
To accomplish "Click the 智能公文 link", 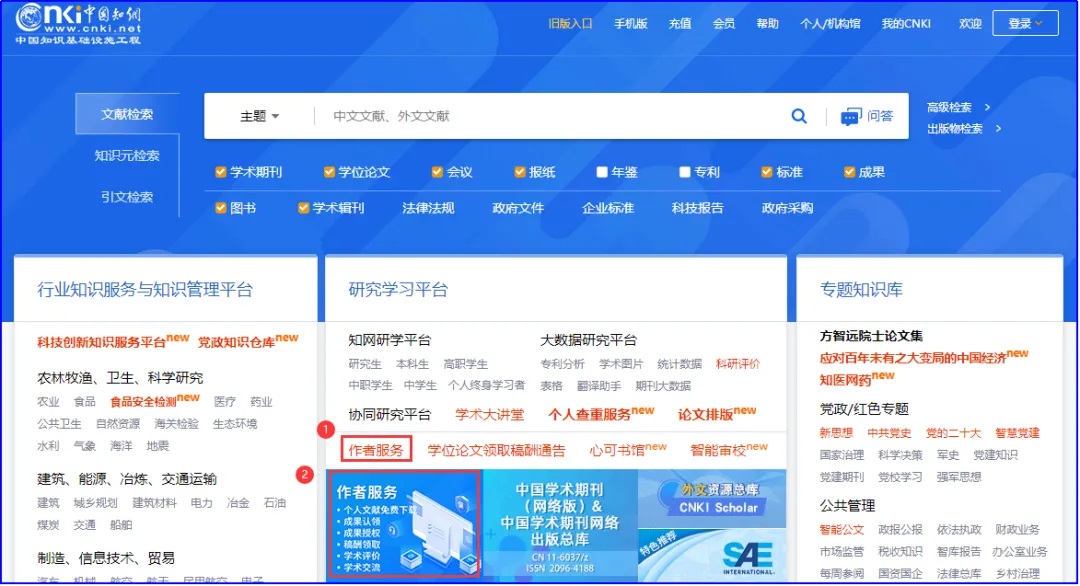I will click(842, 530).
